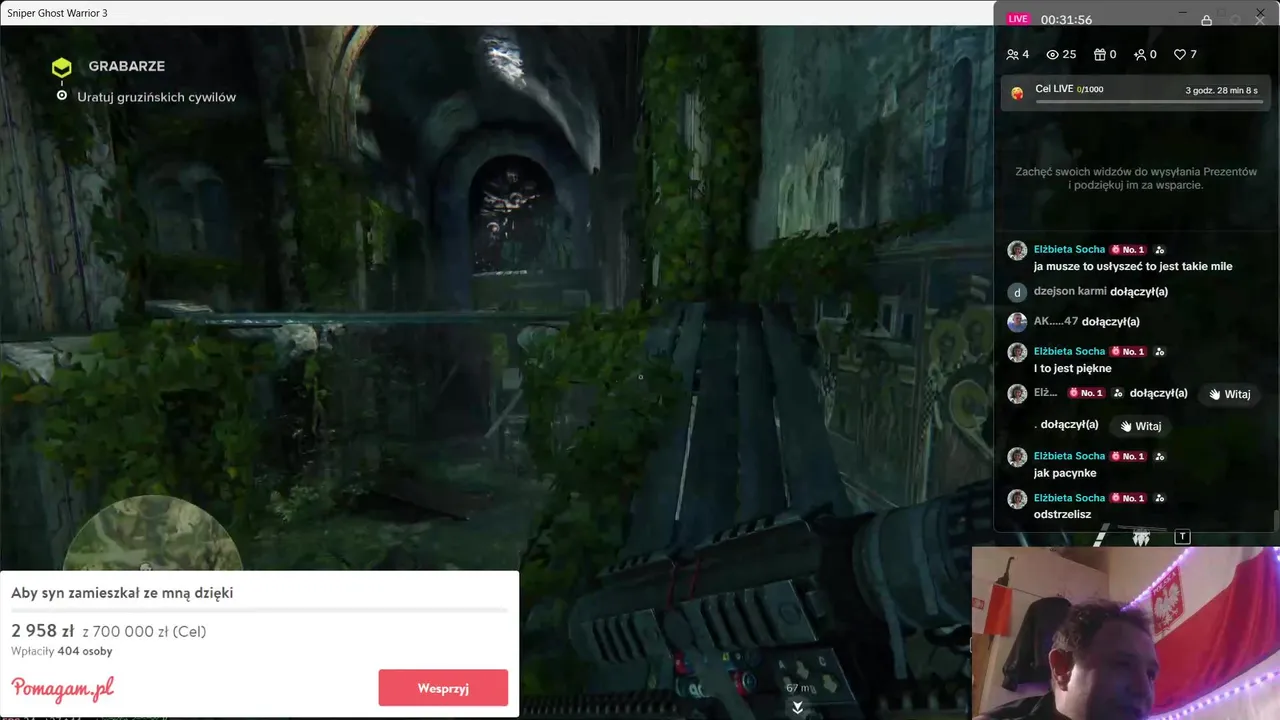Viewport: 1280px width, 720px height.
Task: Click the AK.....47 username
Action: pyautogui.click(x=1056, y=321)
